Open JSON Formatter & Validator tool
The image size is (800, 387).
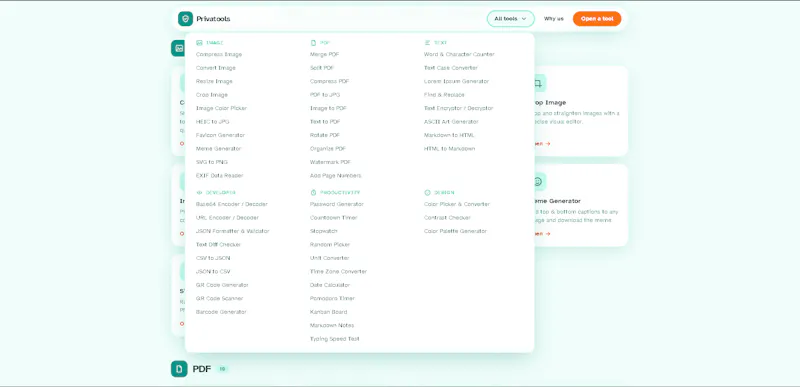pos(233,231)
